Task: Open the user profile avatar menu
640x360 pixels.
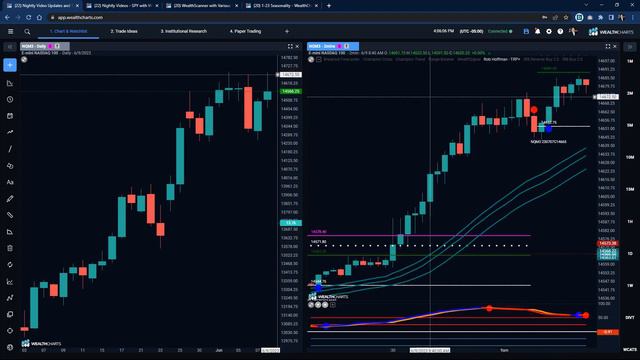Action: 573,31
